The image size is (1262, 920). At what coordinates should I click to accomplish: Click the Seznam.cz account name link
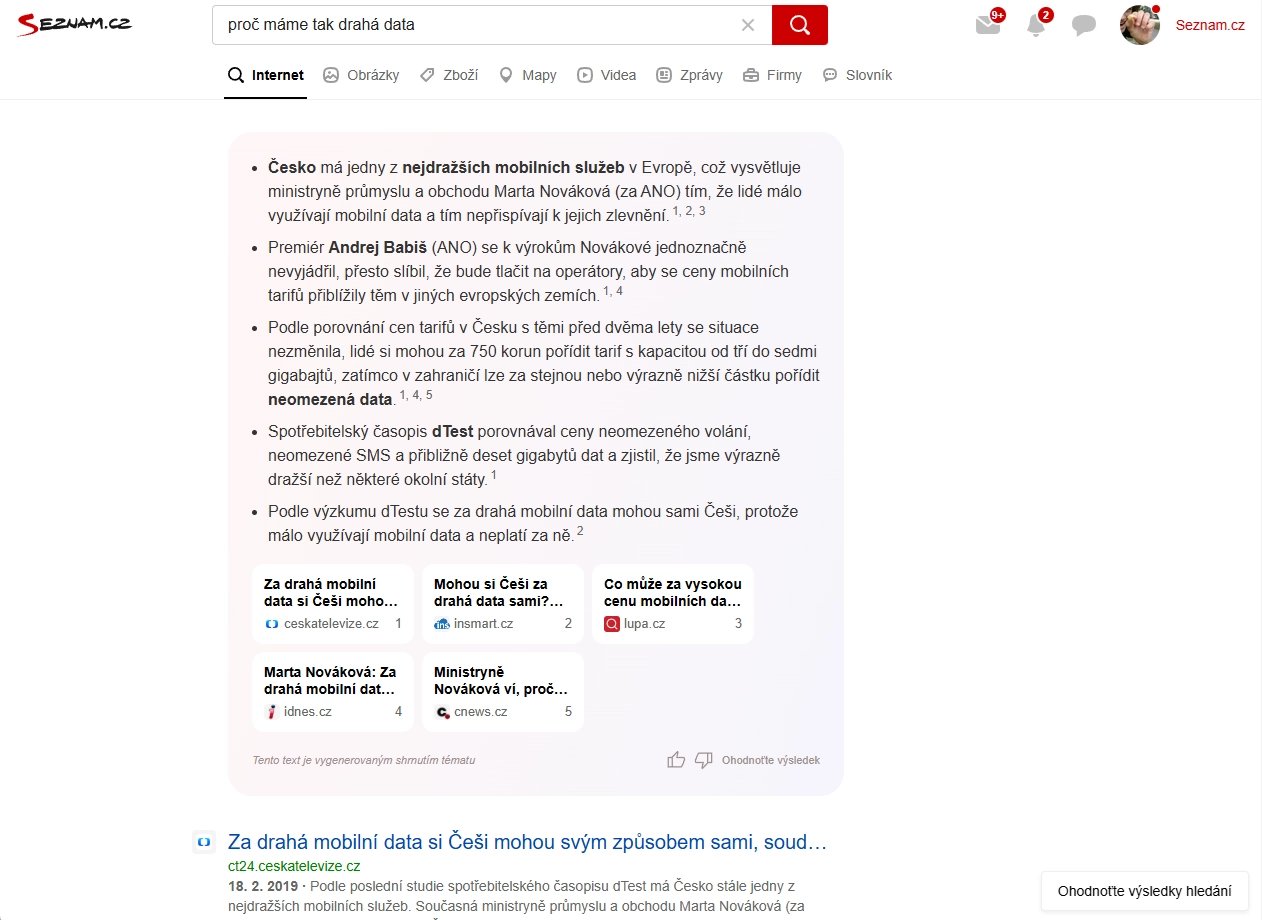1210,25
